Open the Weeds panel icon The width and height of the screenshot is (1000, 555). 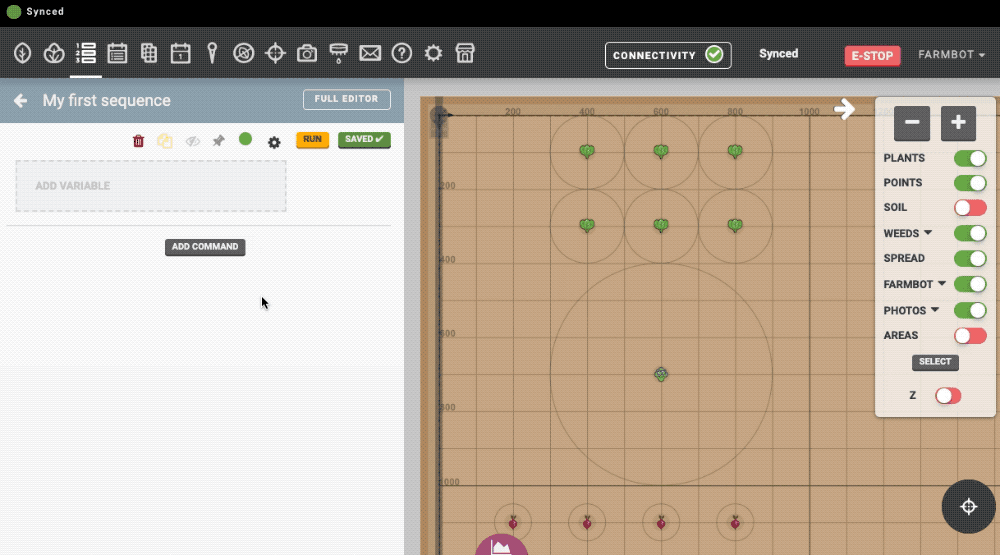243,53
